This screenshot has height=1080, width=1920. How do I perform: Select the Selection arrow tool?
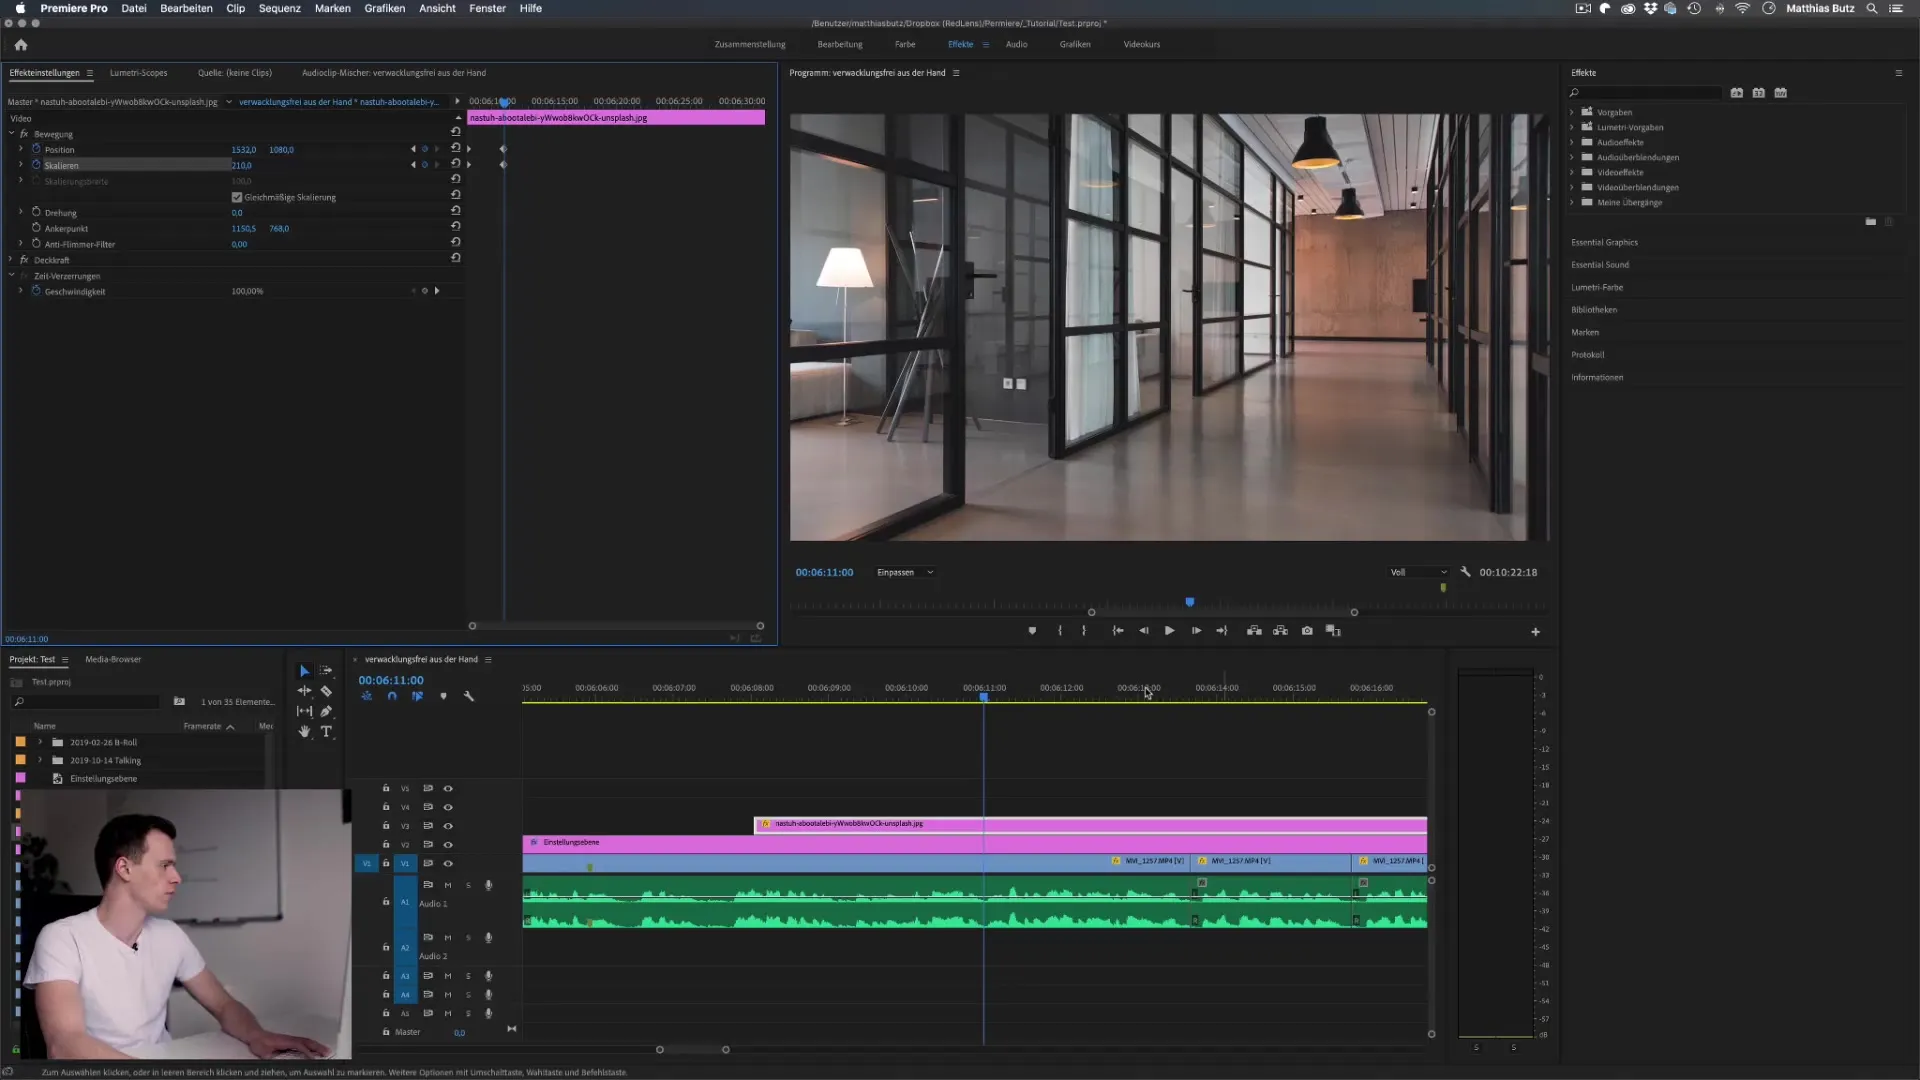[x=304, y=671]
